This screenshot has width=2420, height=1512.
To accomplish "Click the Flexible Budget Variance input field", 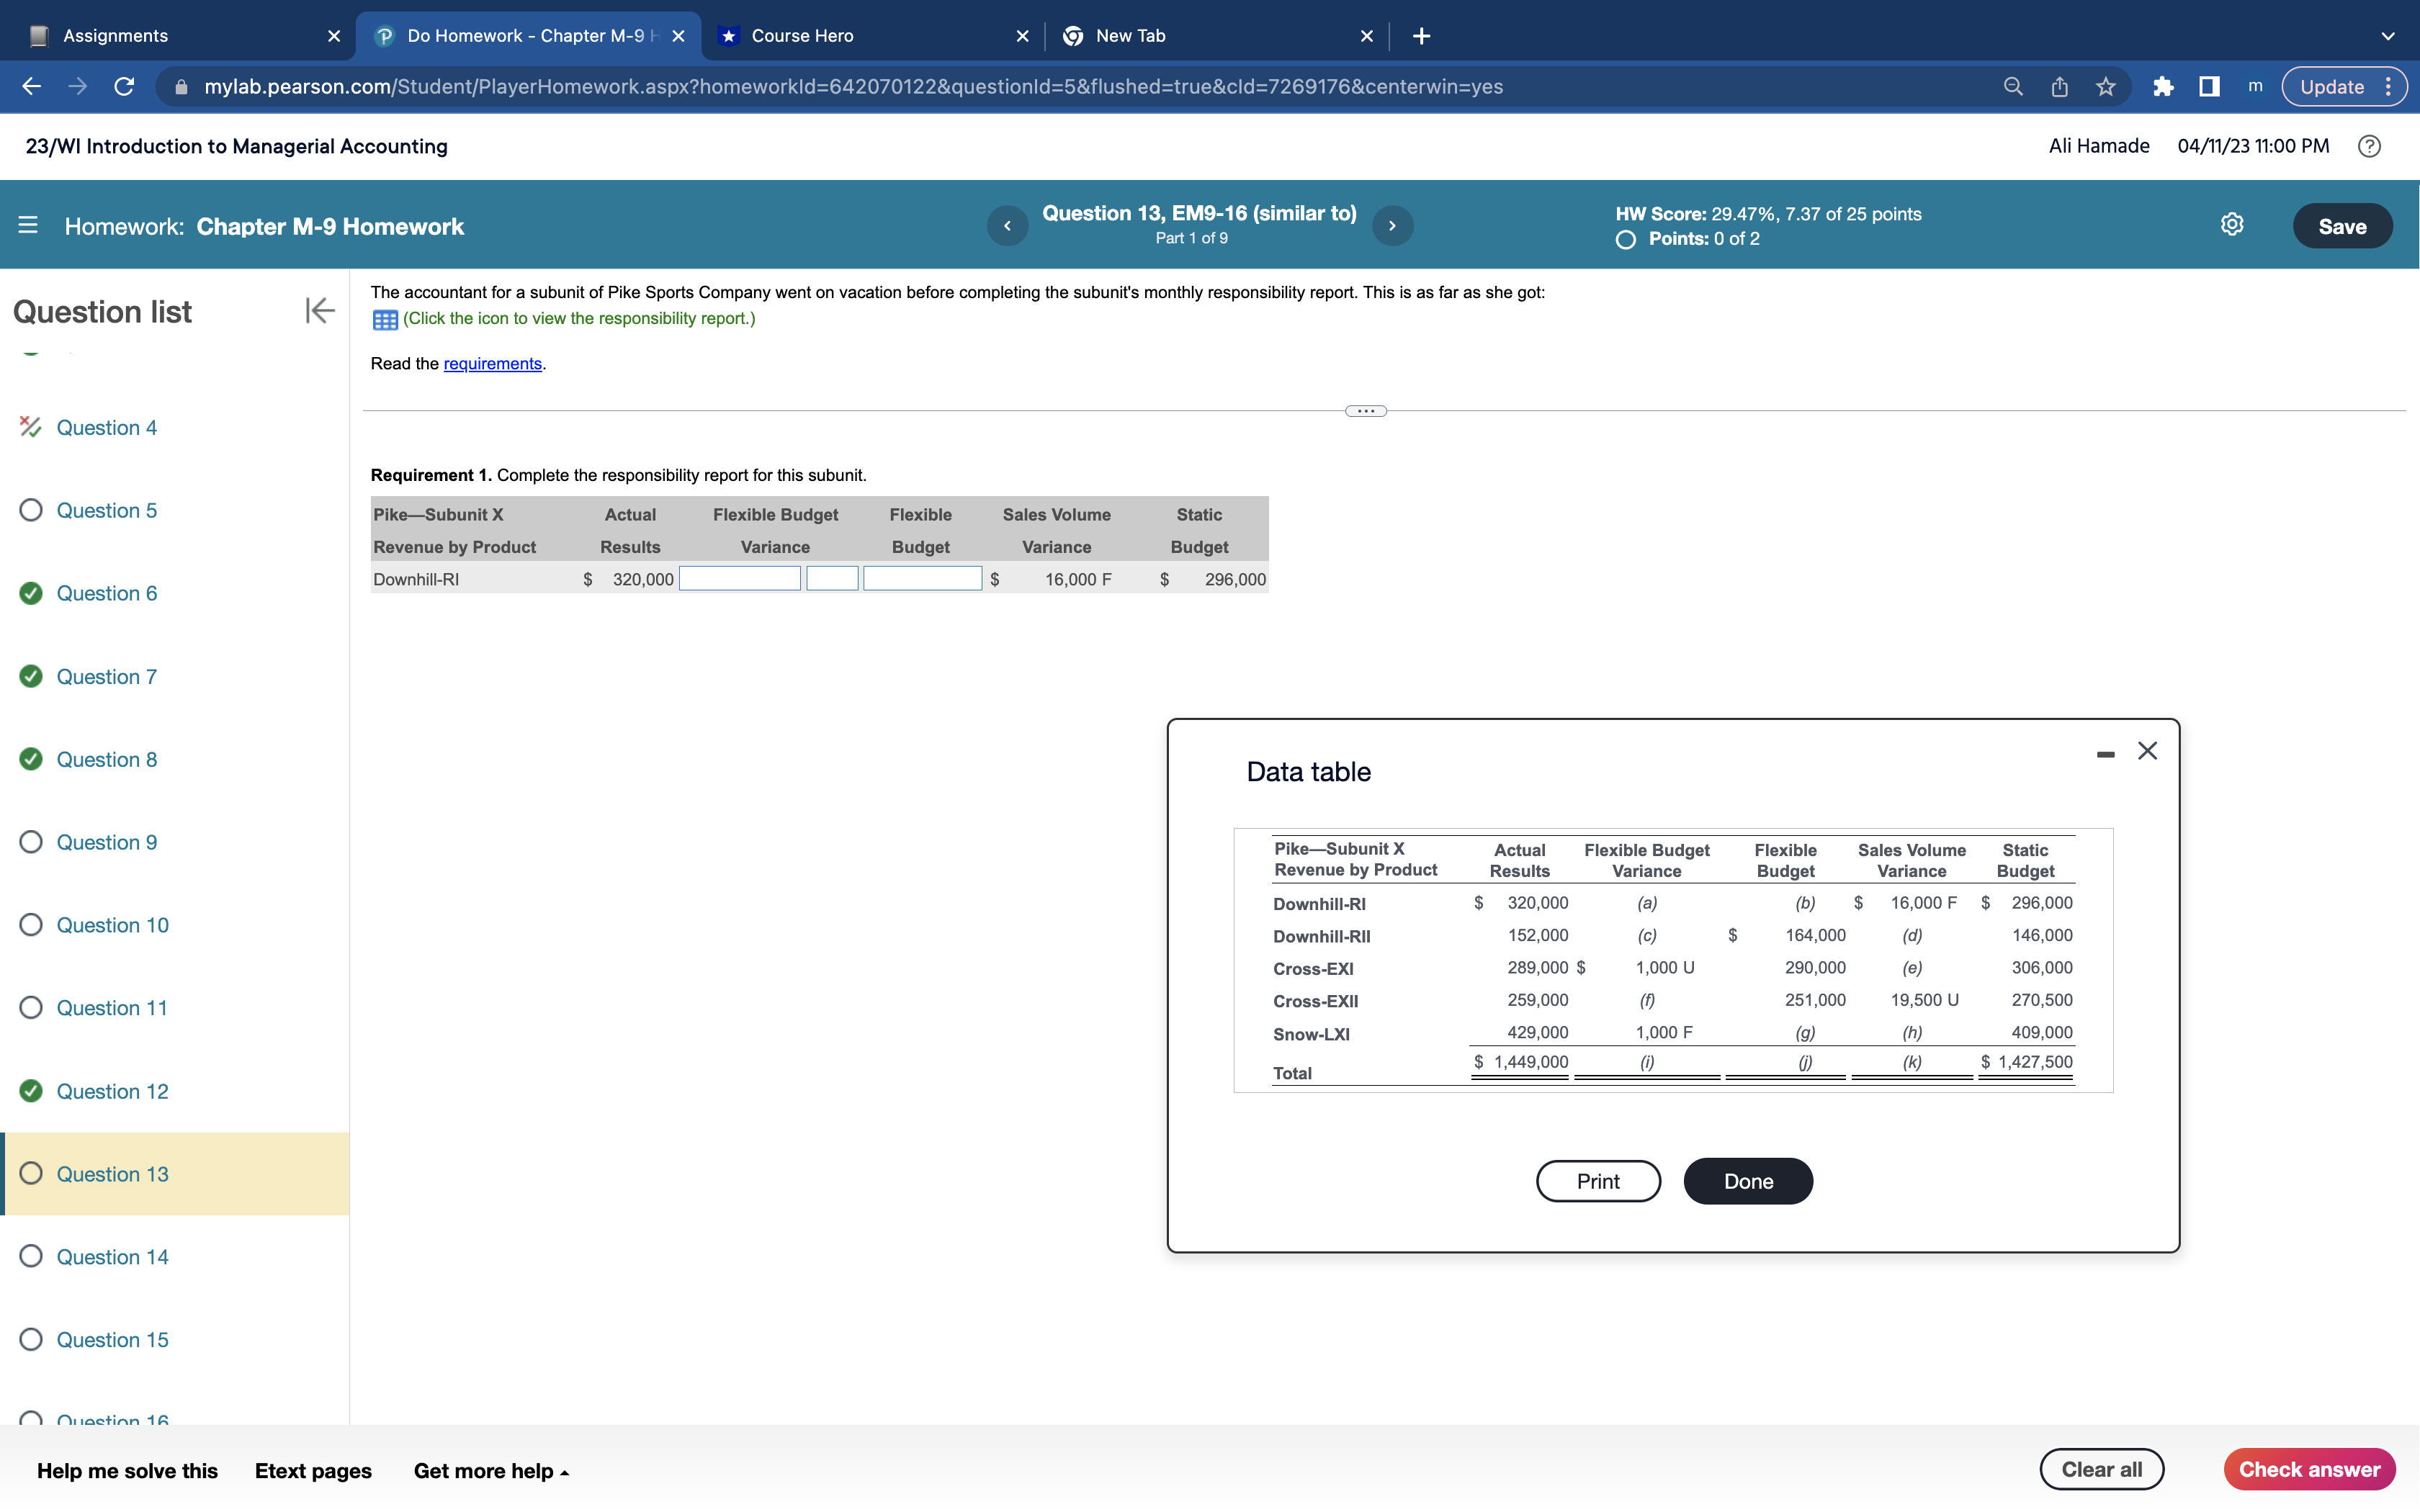I will pos(739,579).
